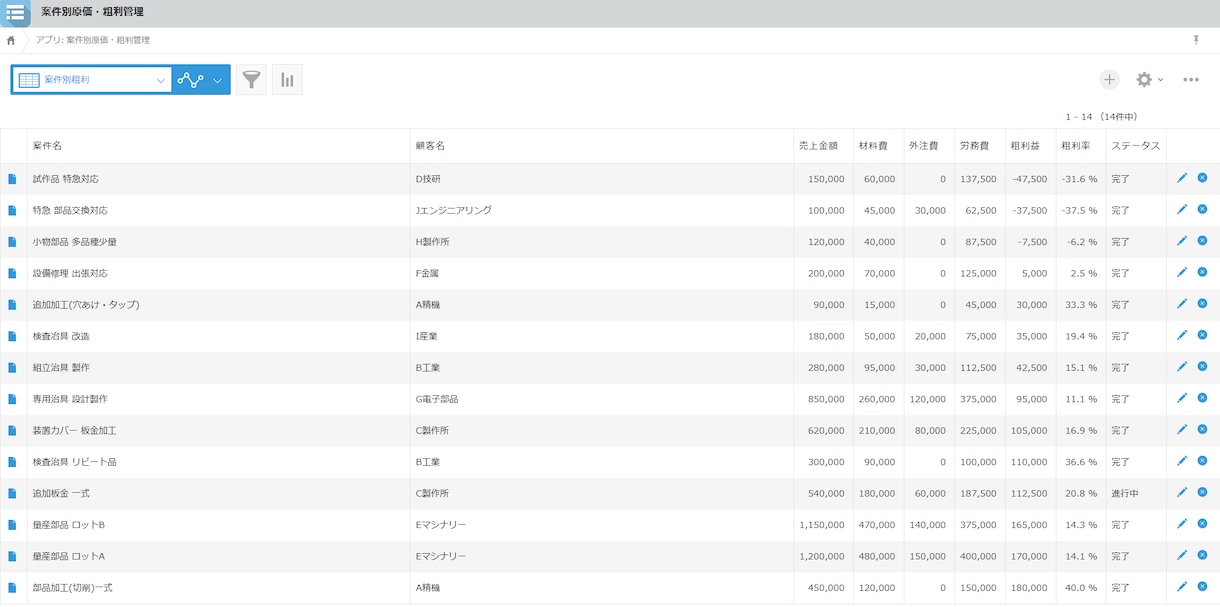Viewport: 1220px width, 607px height.
Task: Click the 検査治具 リピート品 project name
Action: 75,462
